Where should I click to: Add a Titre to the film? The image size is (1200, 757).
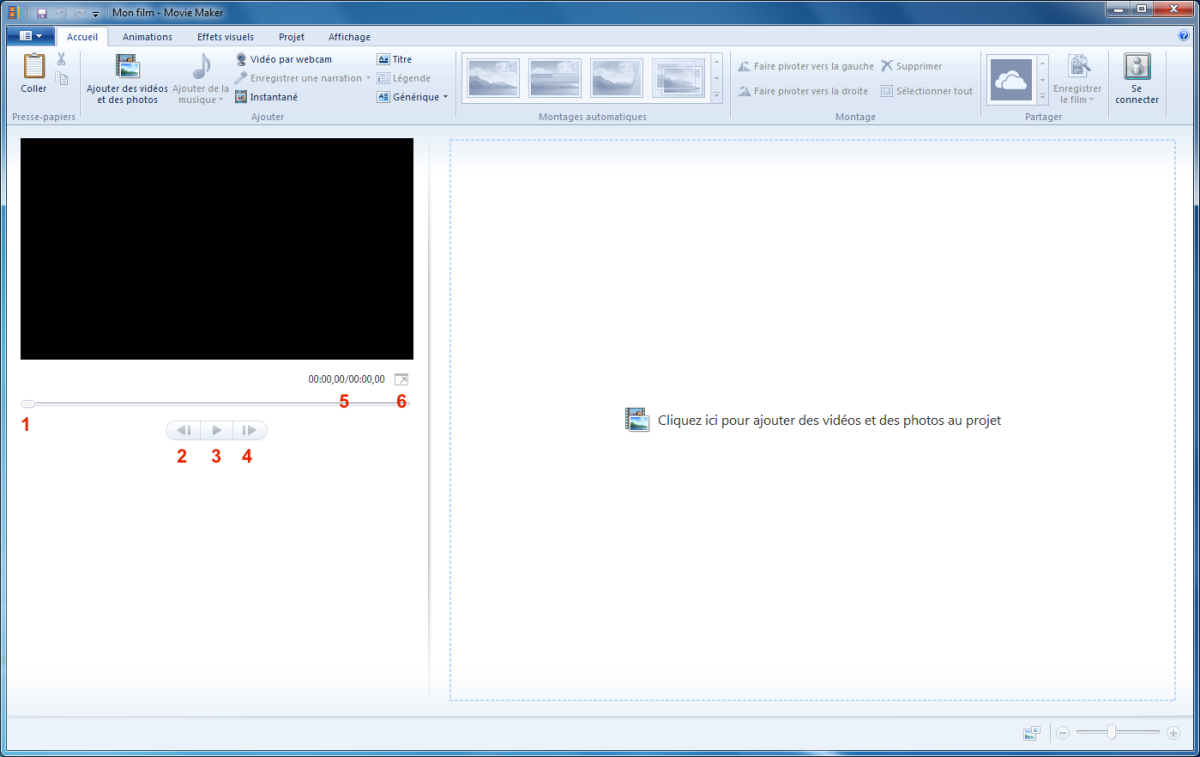(x=394, y=60)
